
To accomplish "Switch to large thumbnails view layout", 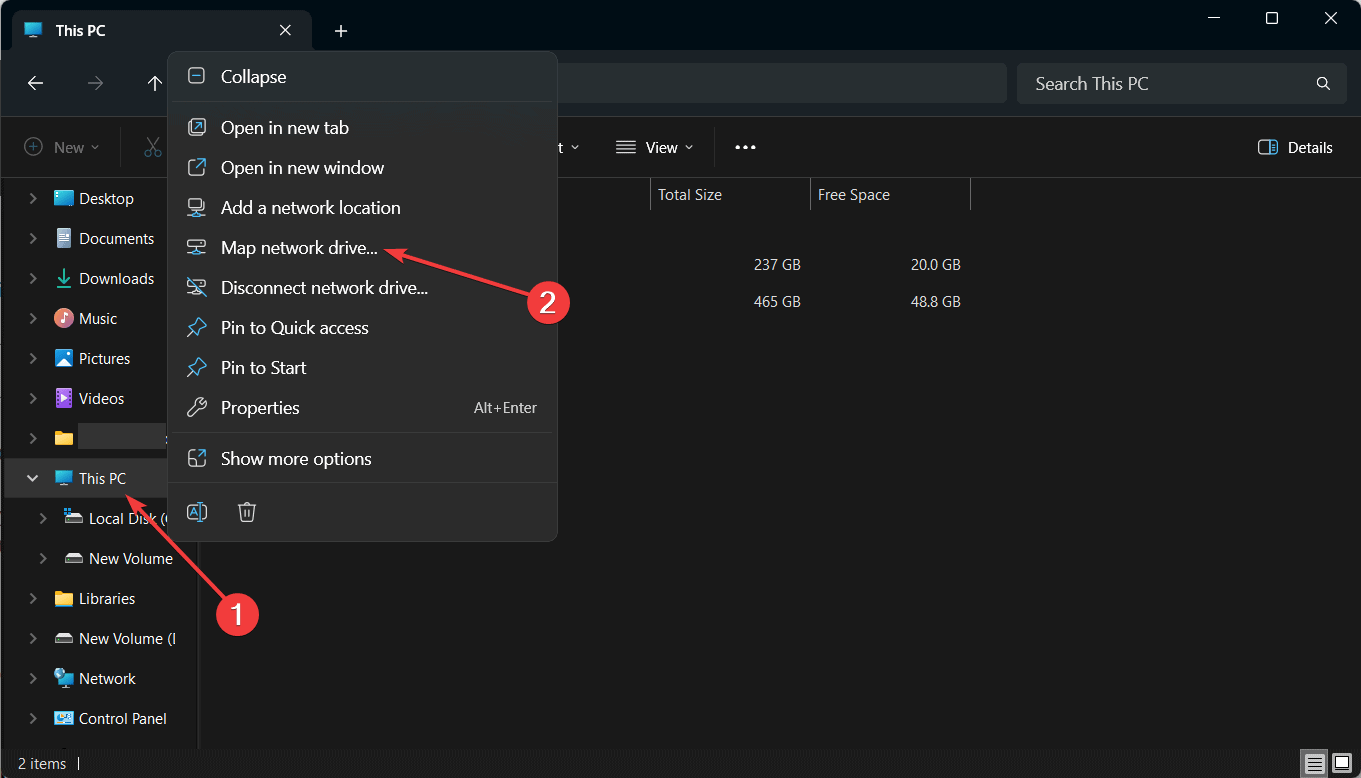I will [x=1341, y=764].
